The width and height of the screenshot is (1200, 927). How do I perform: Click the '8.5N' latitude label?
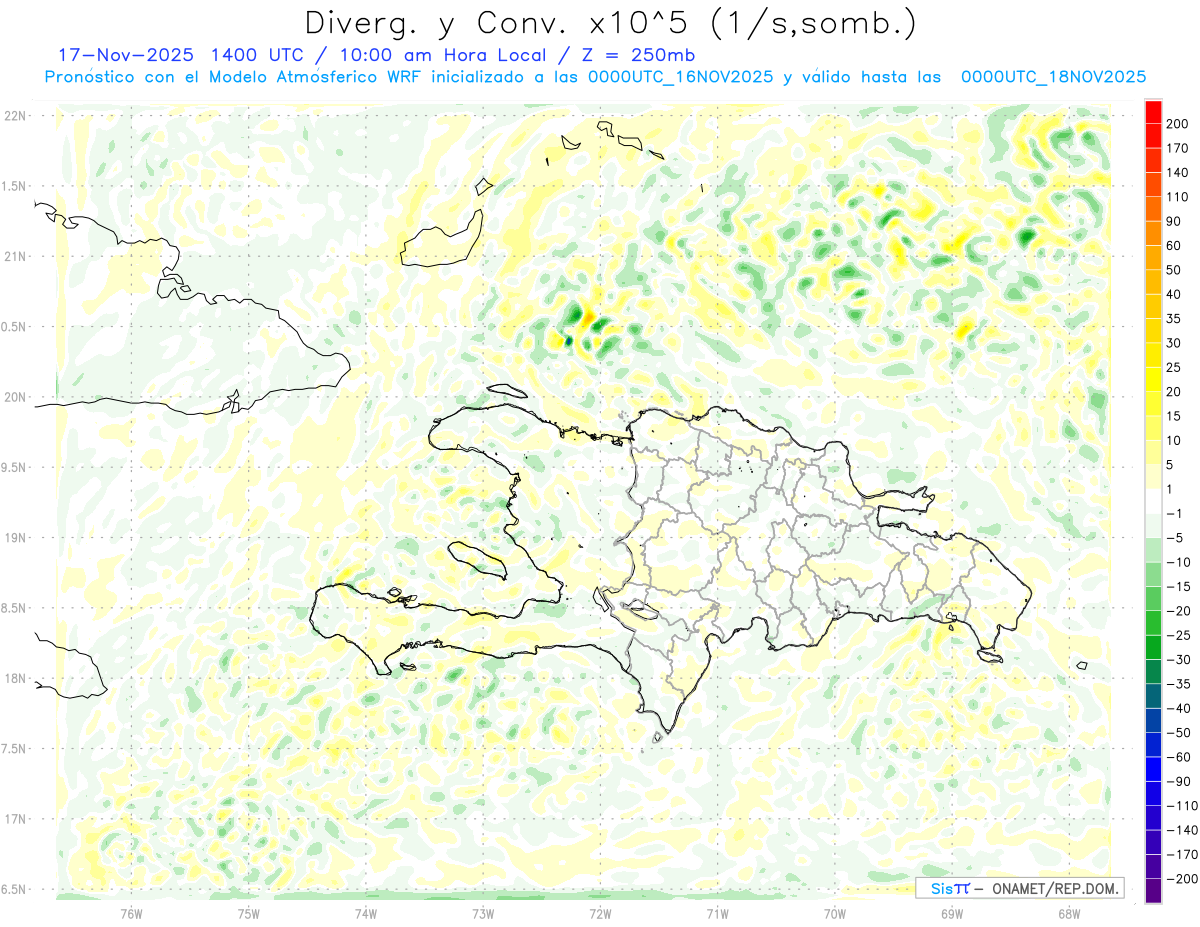pyautogui.click(x=12, y=608)
